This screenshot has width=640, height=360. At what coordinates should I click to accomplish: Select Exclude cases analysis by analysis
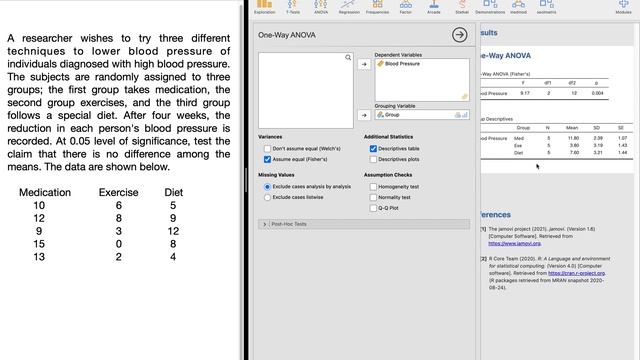[267, 187]
